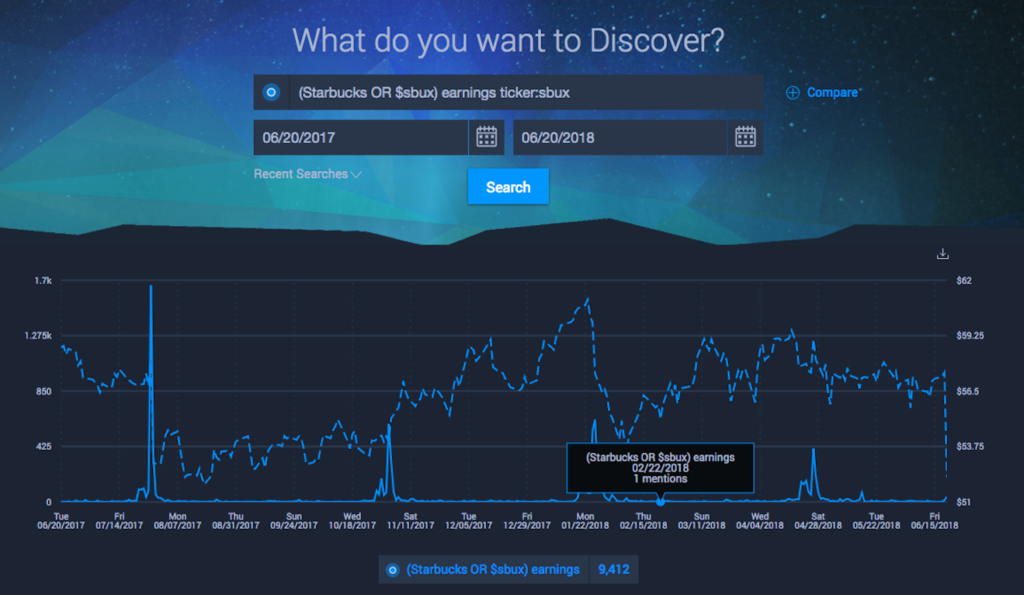Click the calendar icon beside 06/20/2018
Image resolution: width=1024 pixels, height=595 pixels.
pos(747,137)
